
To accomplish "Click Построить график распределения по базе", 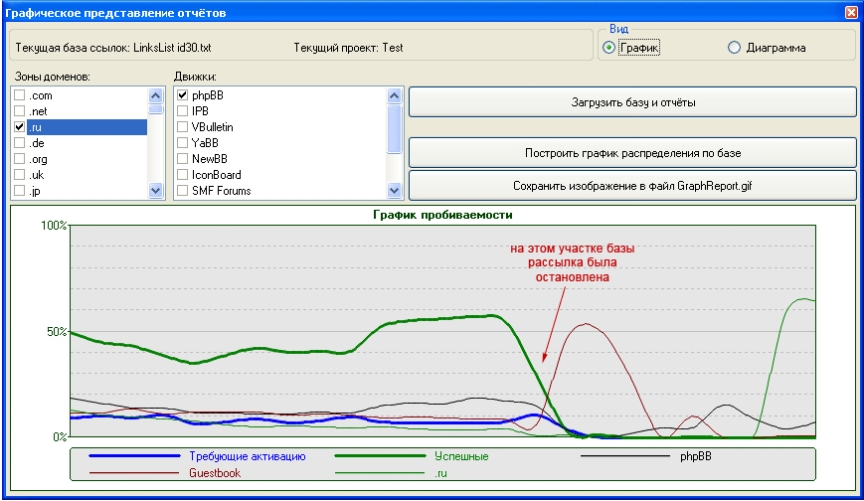I will 633,153.
